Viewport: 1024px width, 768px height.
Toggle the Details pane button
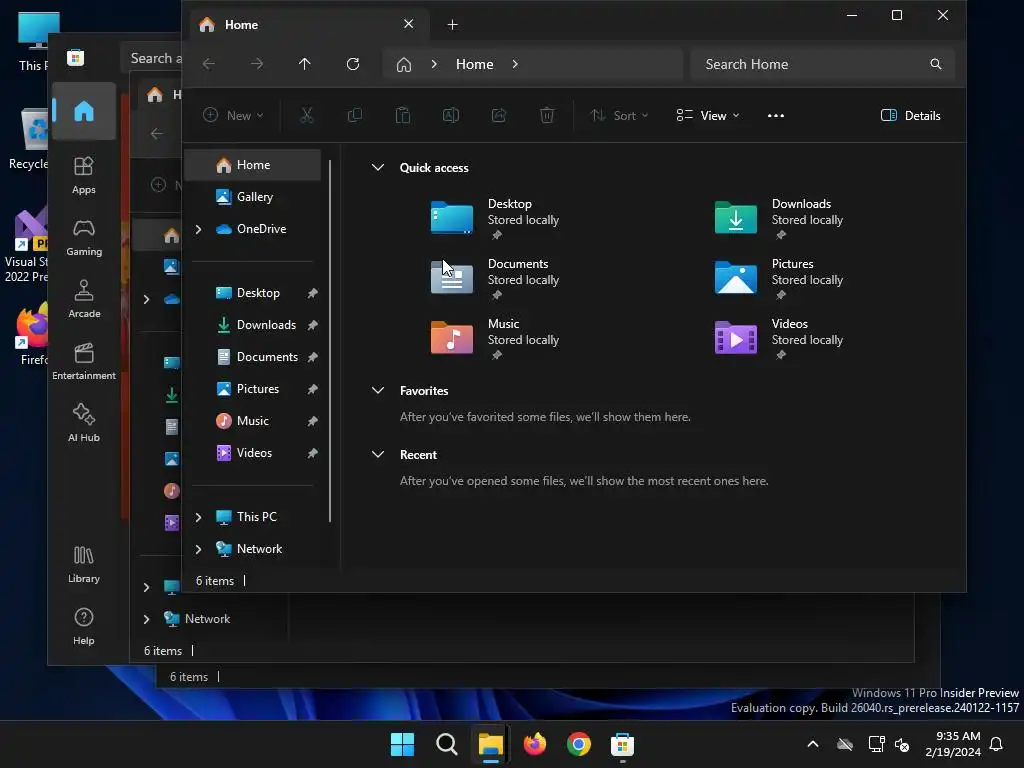910,116
